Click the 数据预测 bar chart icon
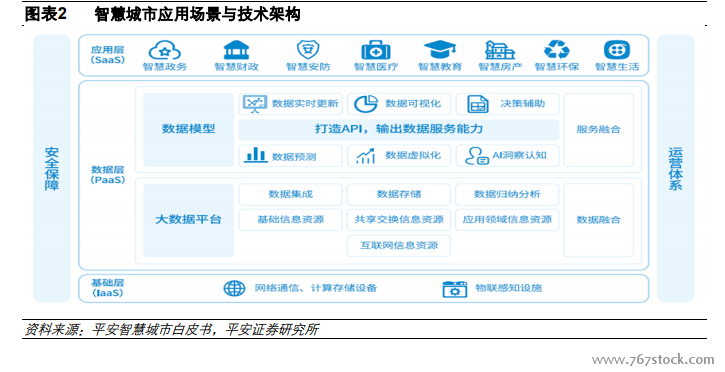Image resolution: width=725 pixels, height=372 pixels. click(x=256, y=155)
